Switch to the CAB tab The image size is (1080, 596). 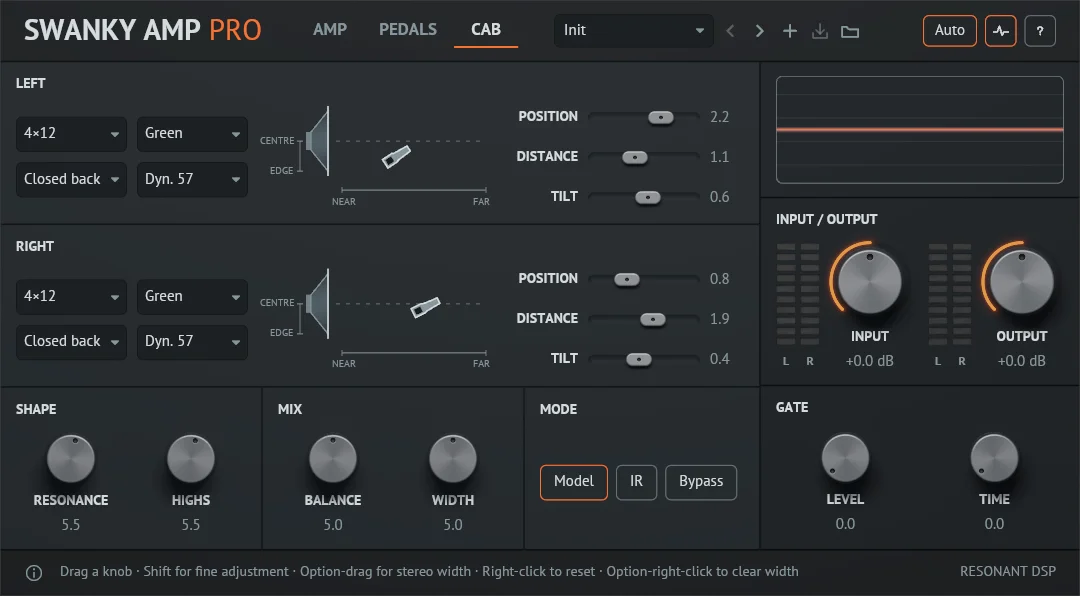pos(486,30)
